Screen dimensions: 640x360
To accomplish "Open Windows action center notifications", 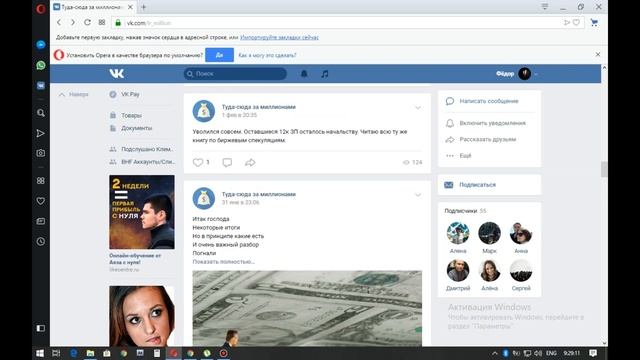I will point(593,353).
